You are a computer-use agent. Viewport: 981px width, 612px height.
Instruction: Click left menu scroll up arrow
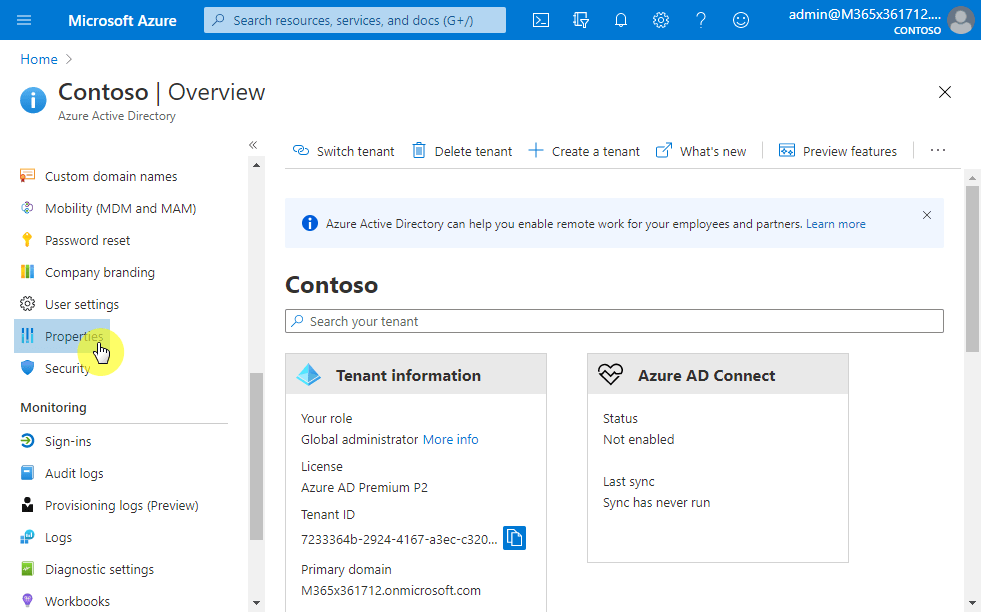[257, 165]
